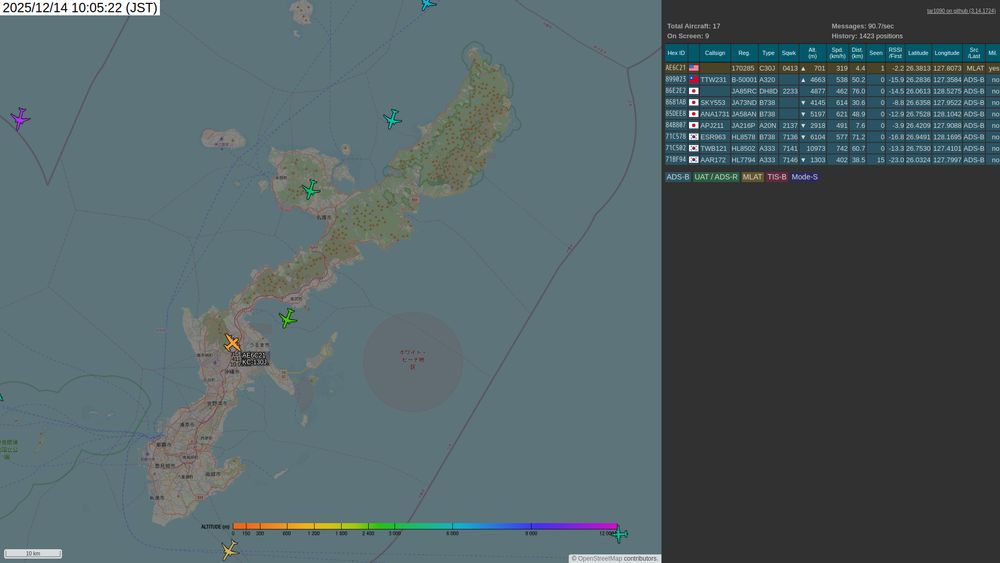Screen dimensions: 1000x563
Task: Click the altitude color legend bar
Action: (425, 526)
